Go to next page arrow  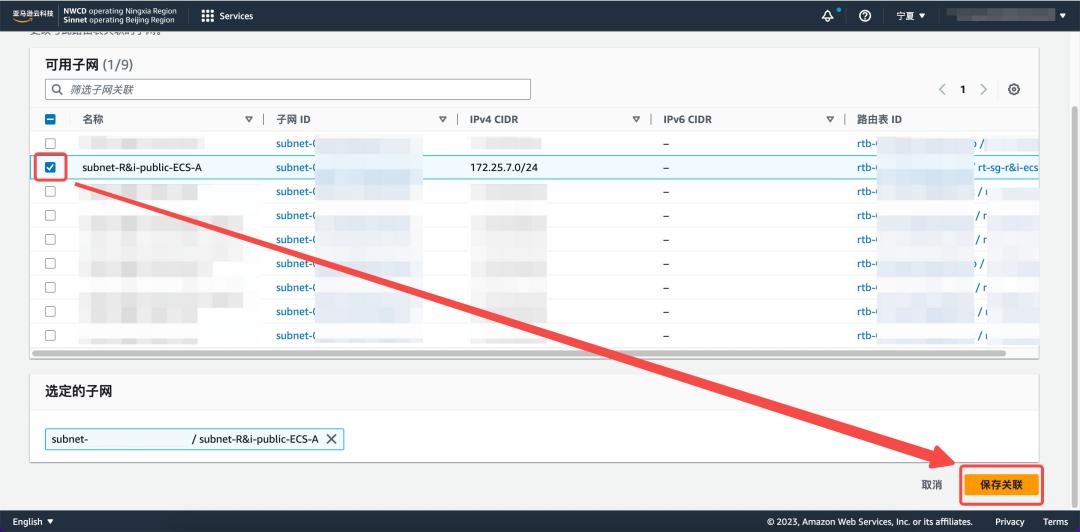984,89
